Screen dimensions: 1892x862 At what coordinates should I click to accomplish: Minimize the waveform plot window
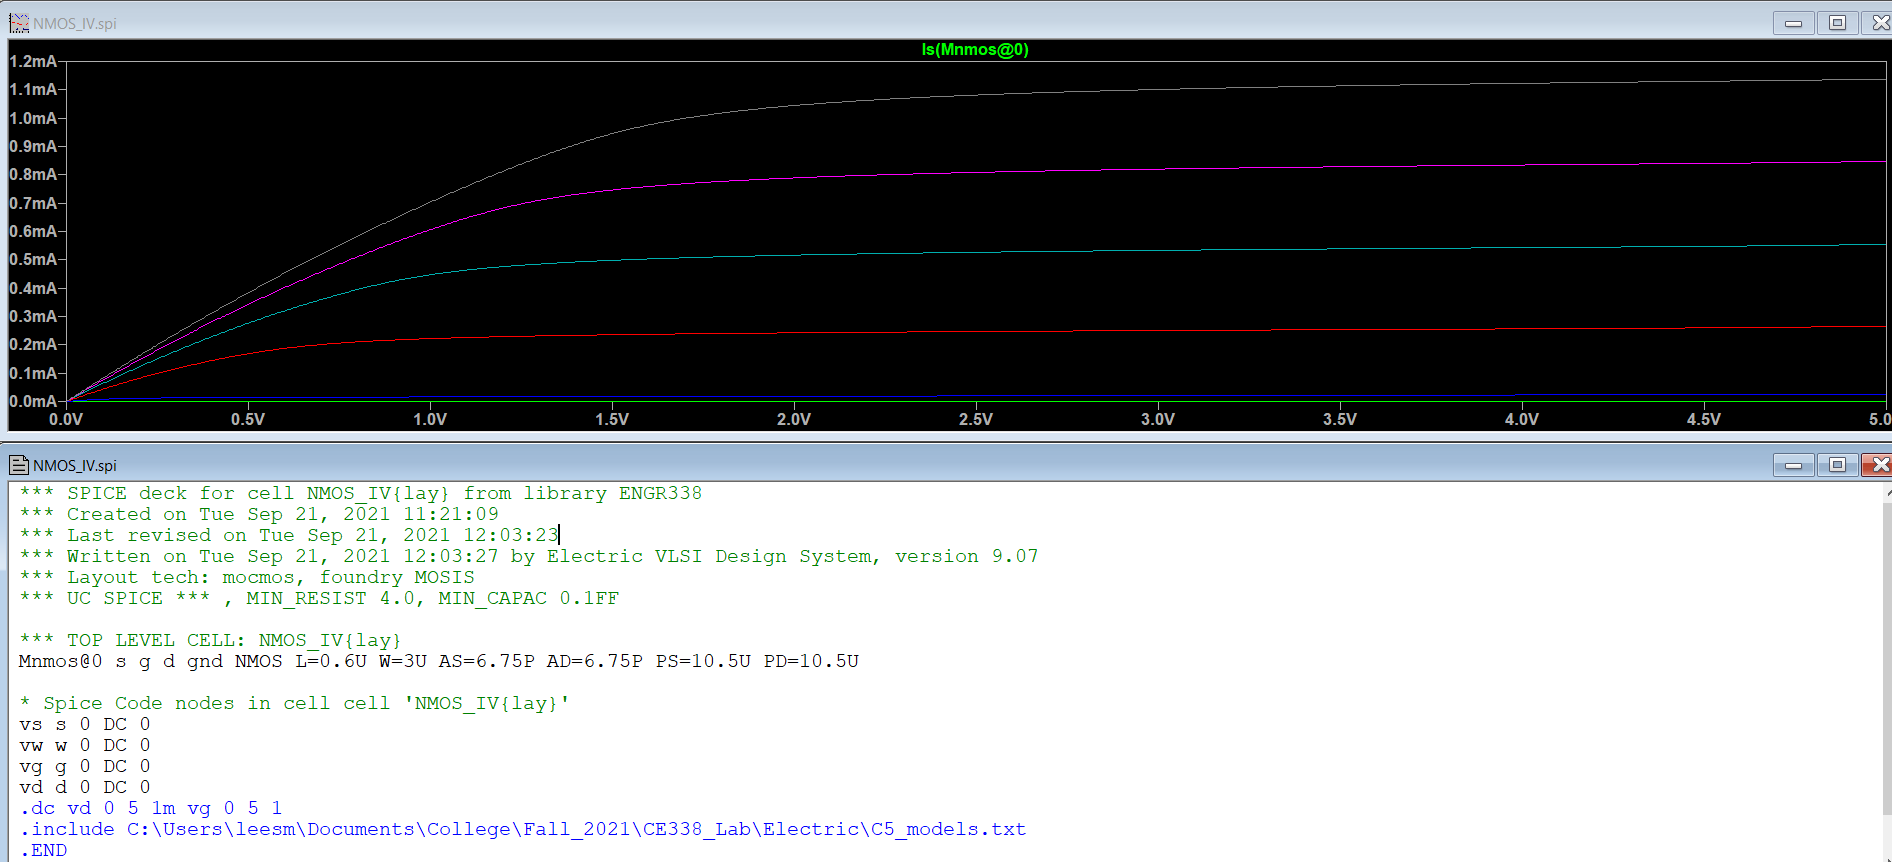[1793, 23]
